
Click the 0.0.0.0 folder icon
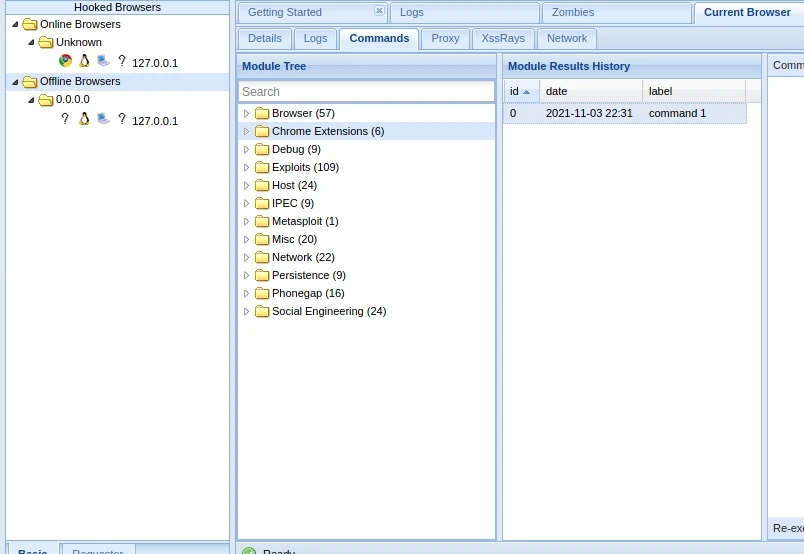46,100
